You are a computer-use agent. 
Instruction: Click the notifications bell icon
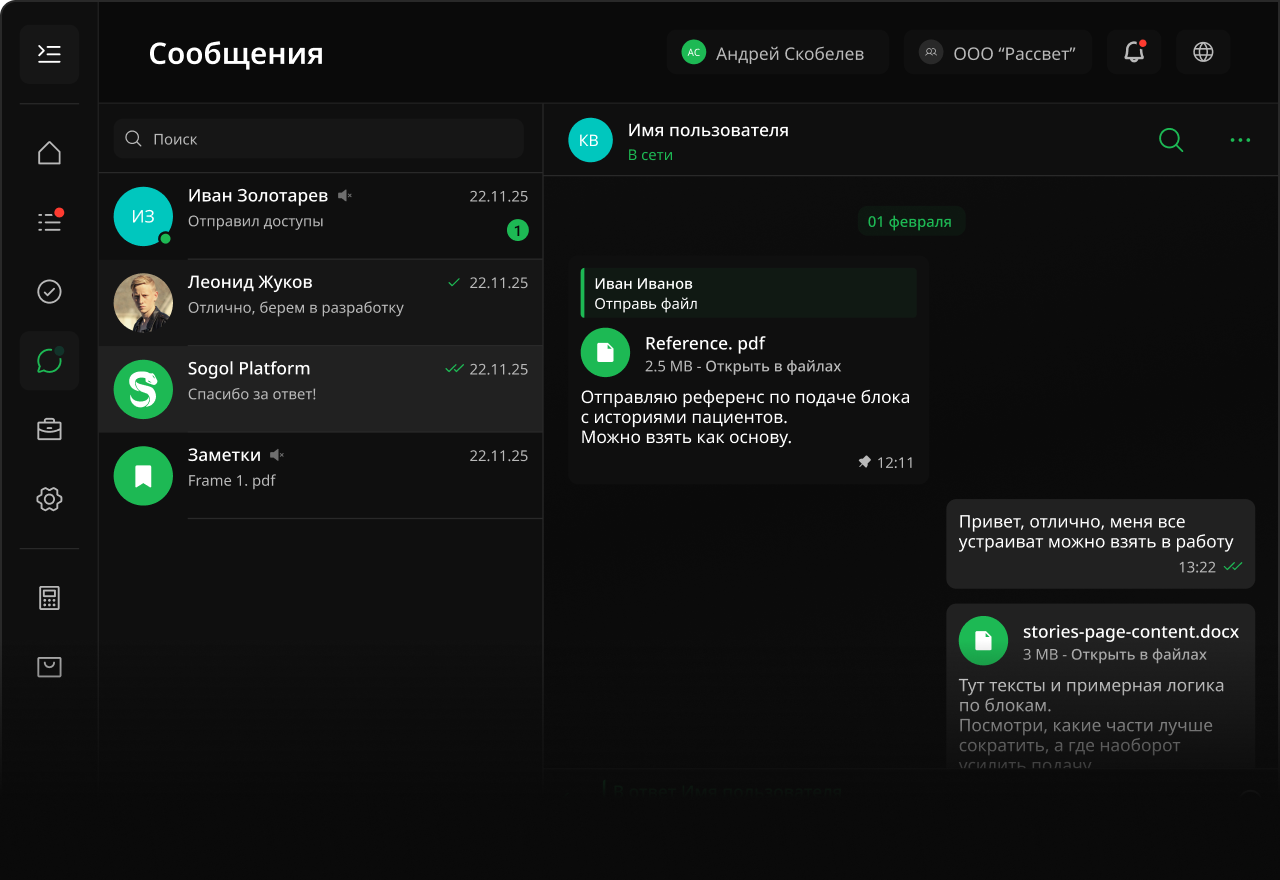[x=1134, y=53]
